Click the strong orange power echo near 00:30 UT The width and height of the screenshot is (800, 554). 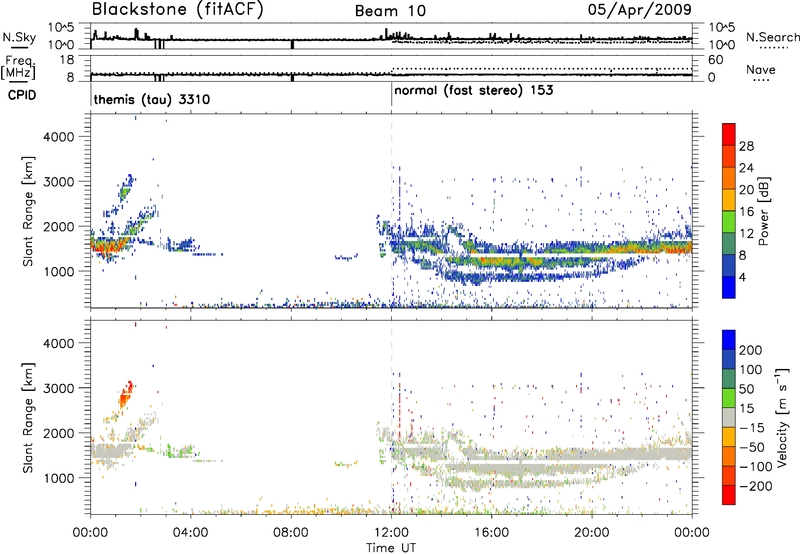[108, 247]
